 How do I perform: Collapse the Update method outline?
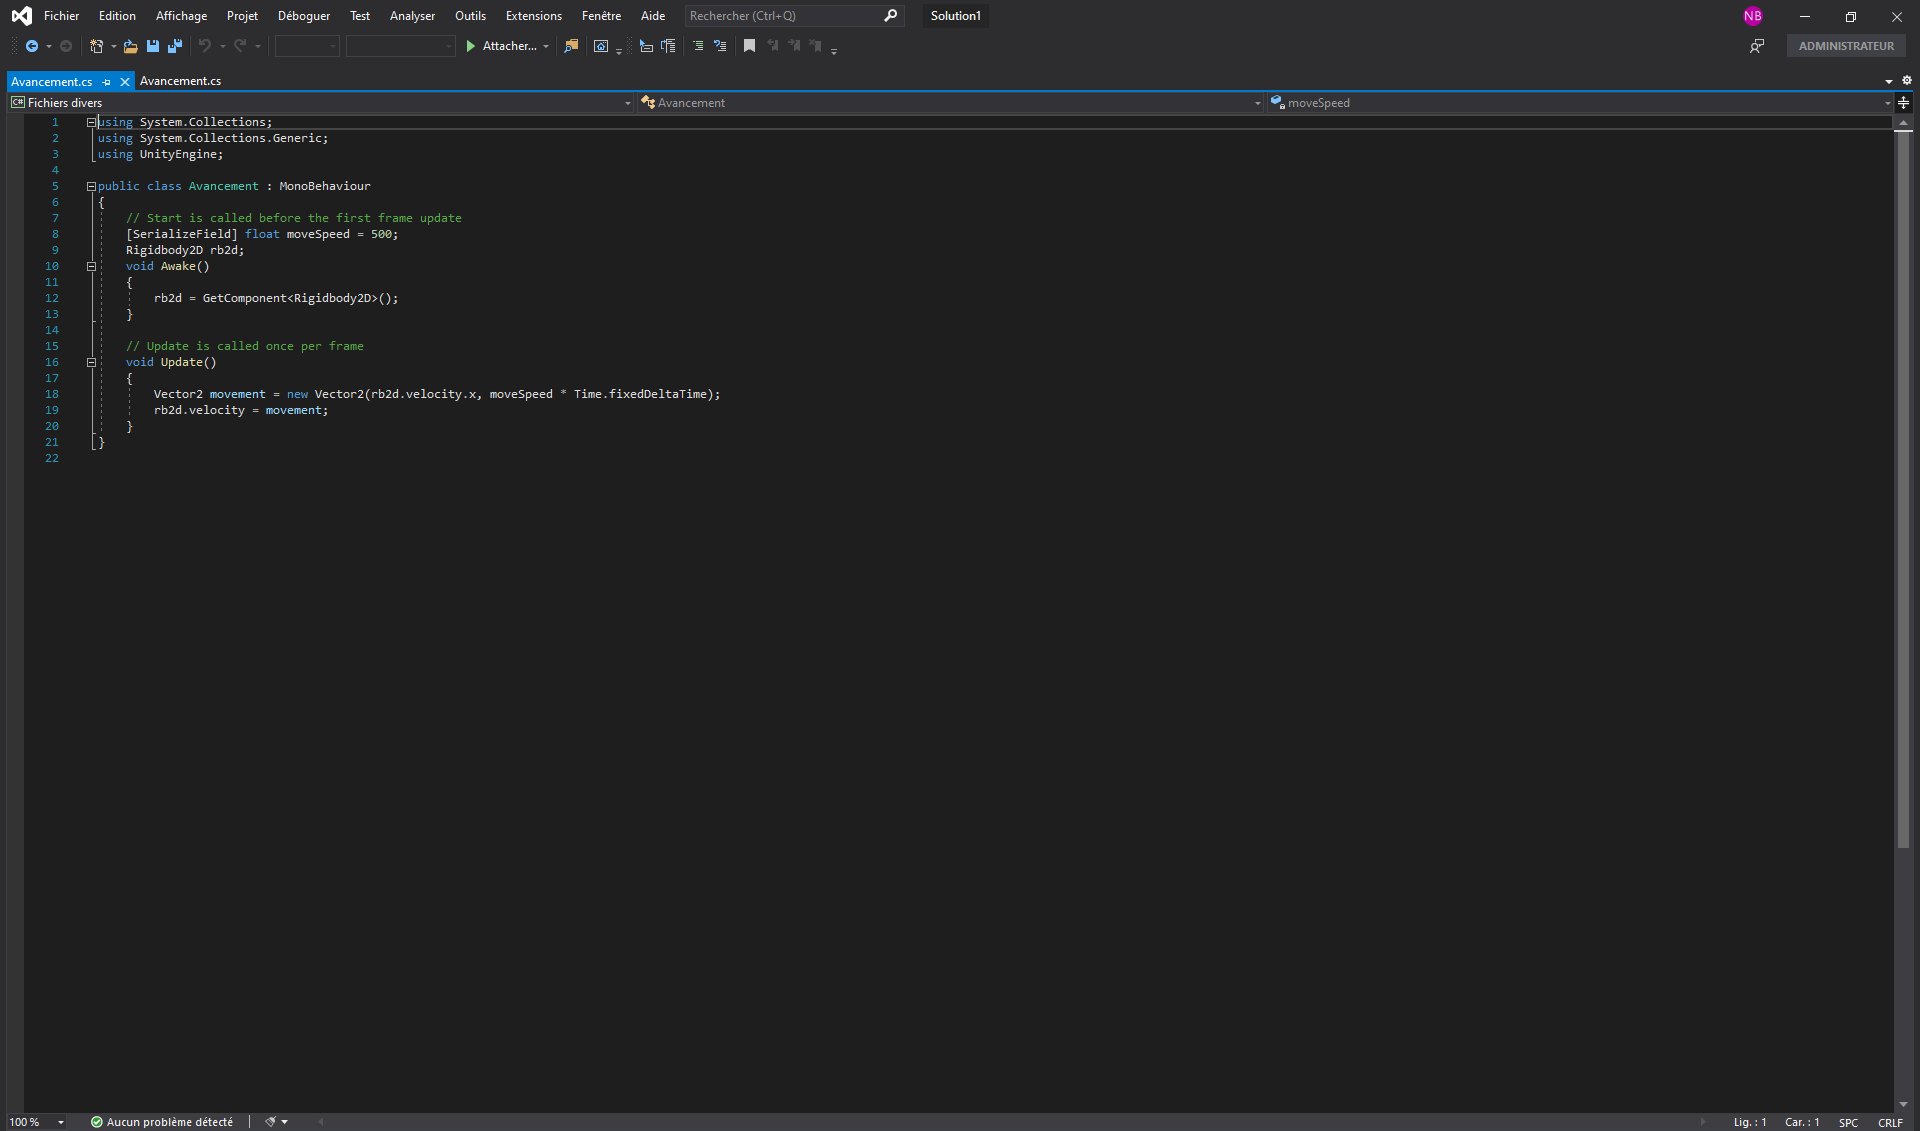91,362
